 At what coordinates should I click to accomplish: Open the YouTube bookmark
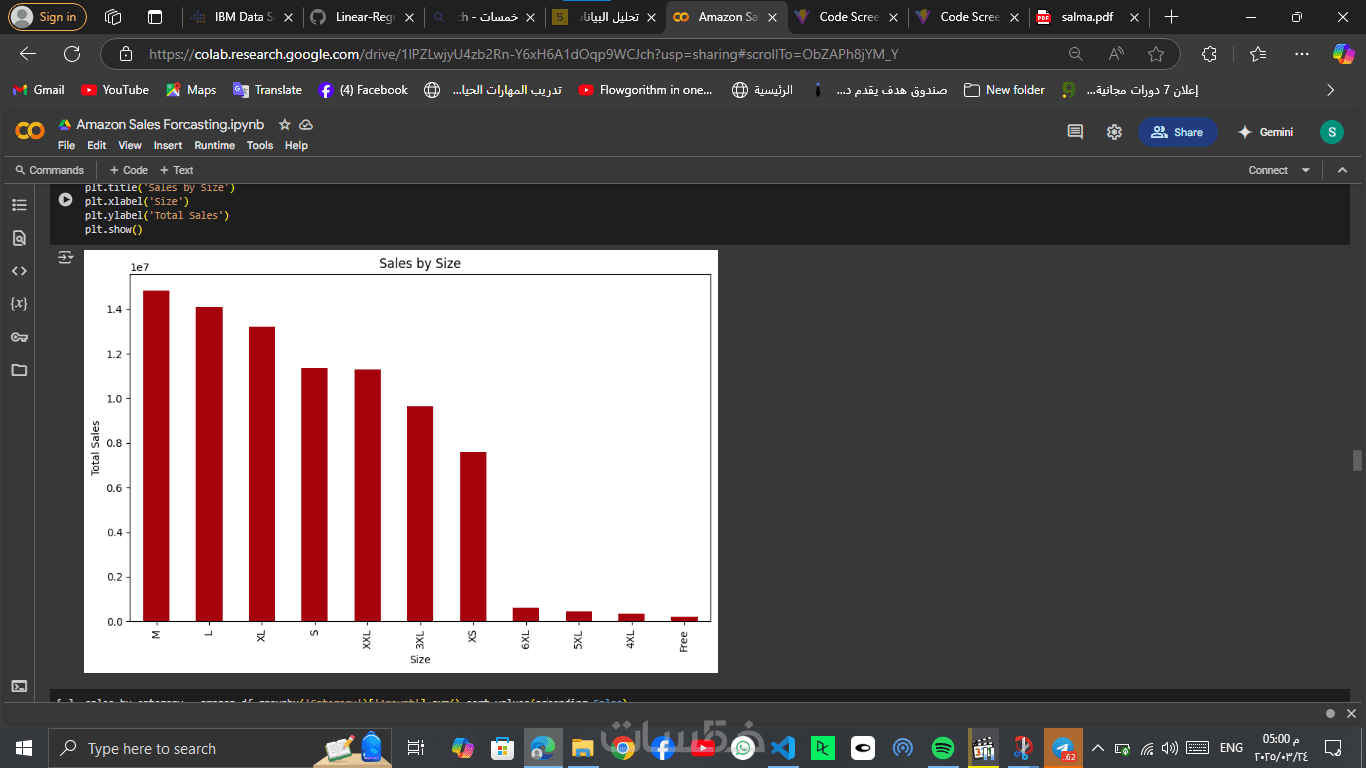[115, 90]
